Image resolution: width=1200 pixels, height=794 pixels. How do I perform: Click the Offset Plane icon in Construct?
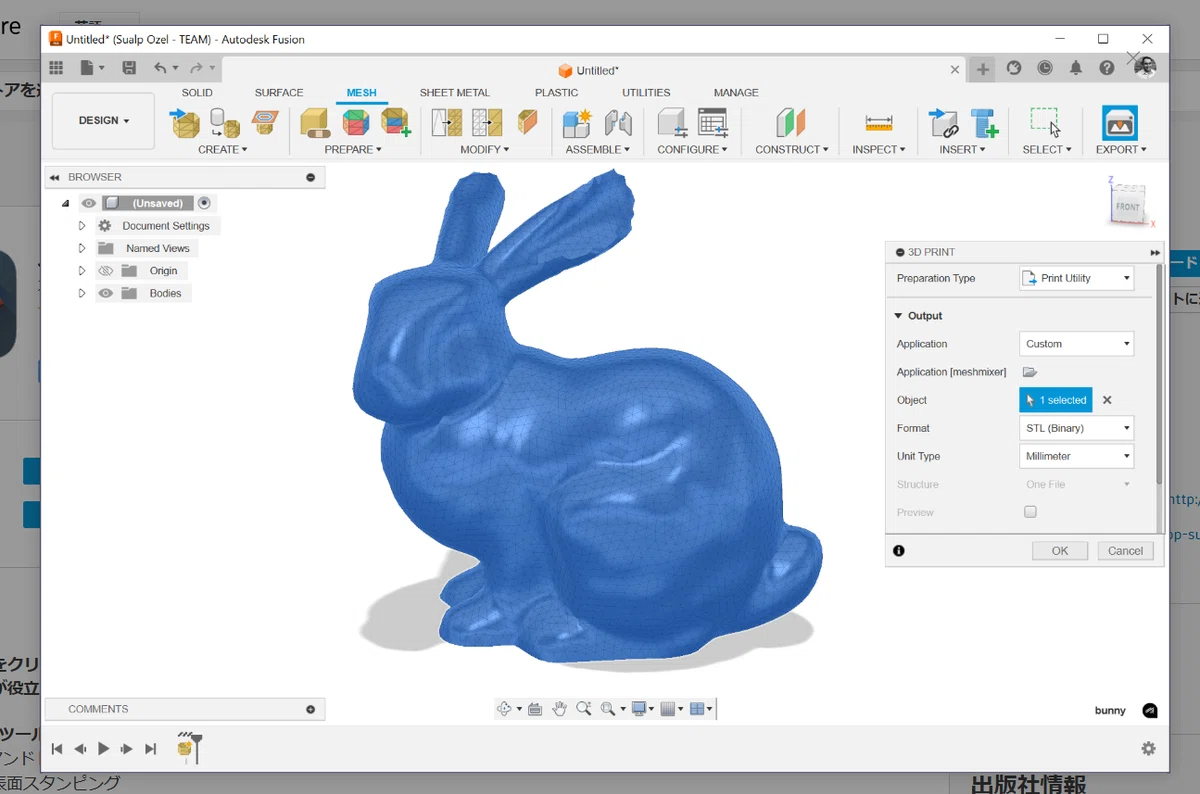(791, 123)
